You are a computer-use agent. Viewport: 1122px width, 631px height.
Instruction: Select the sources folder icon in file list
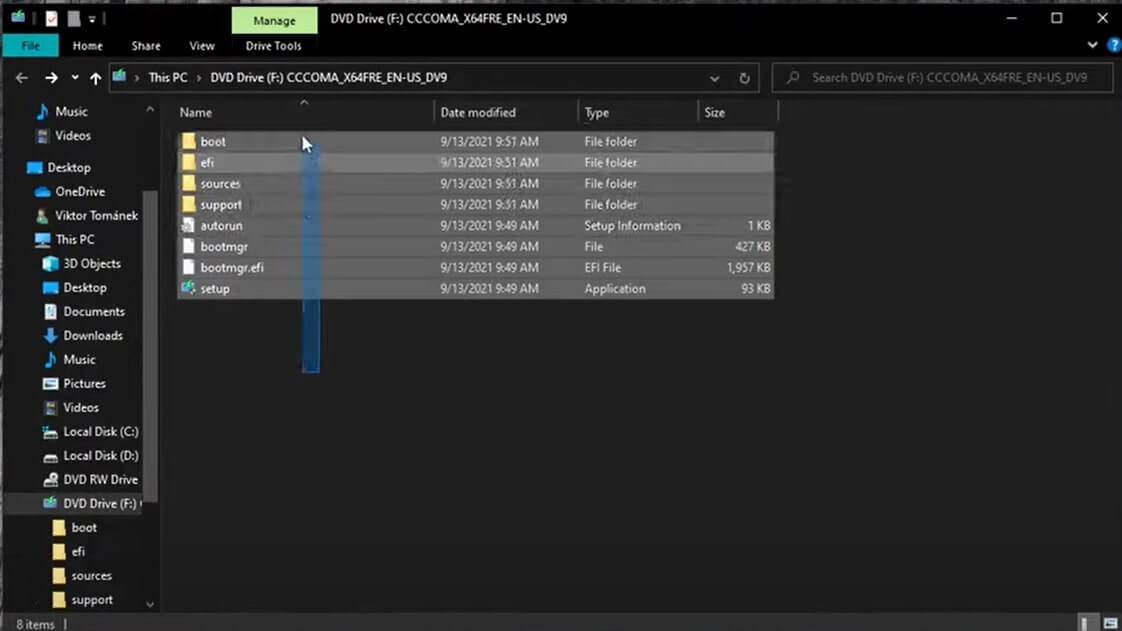(x=188, y=183)
